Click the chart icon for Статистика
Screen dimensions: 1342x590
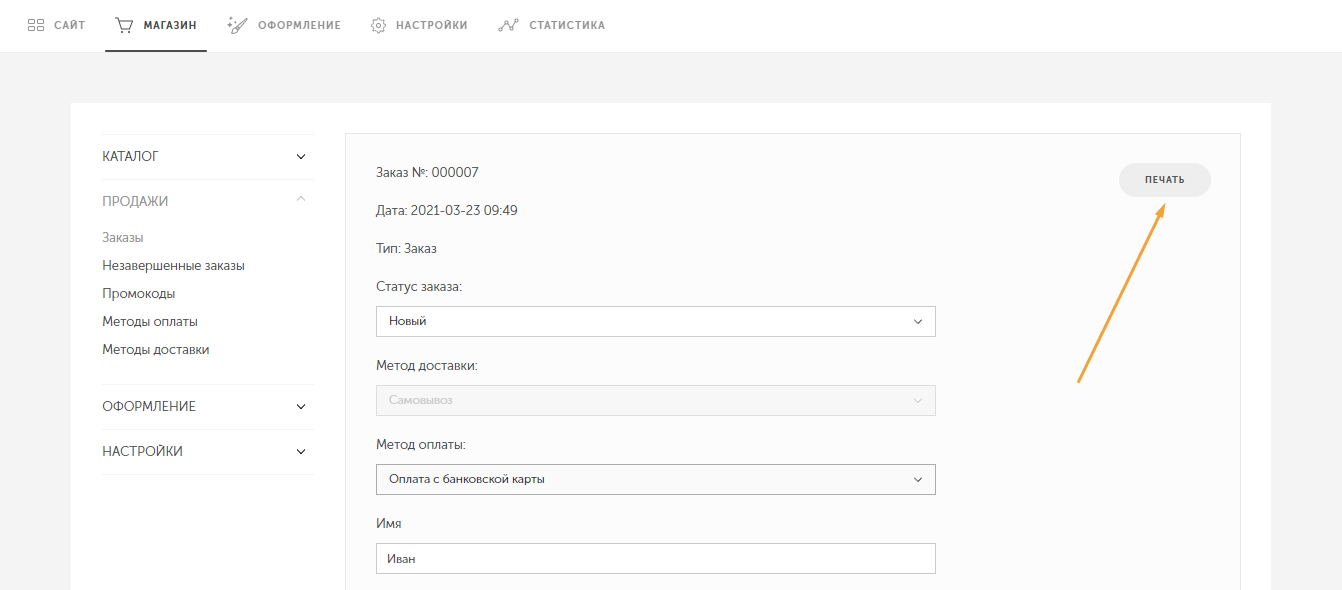[x=508, y=25]
